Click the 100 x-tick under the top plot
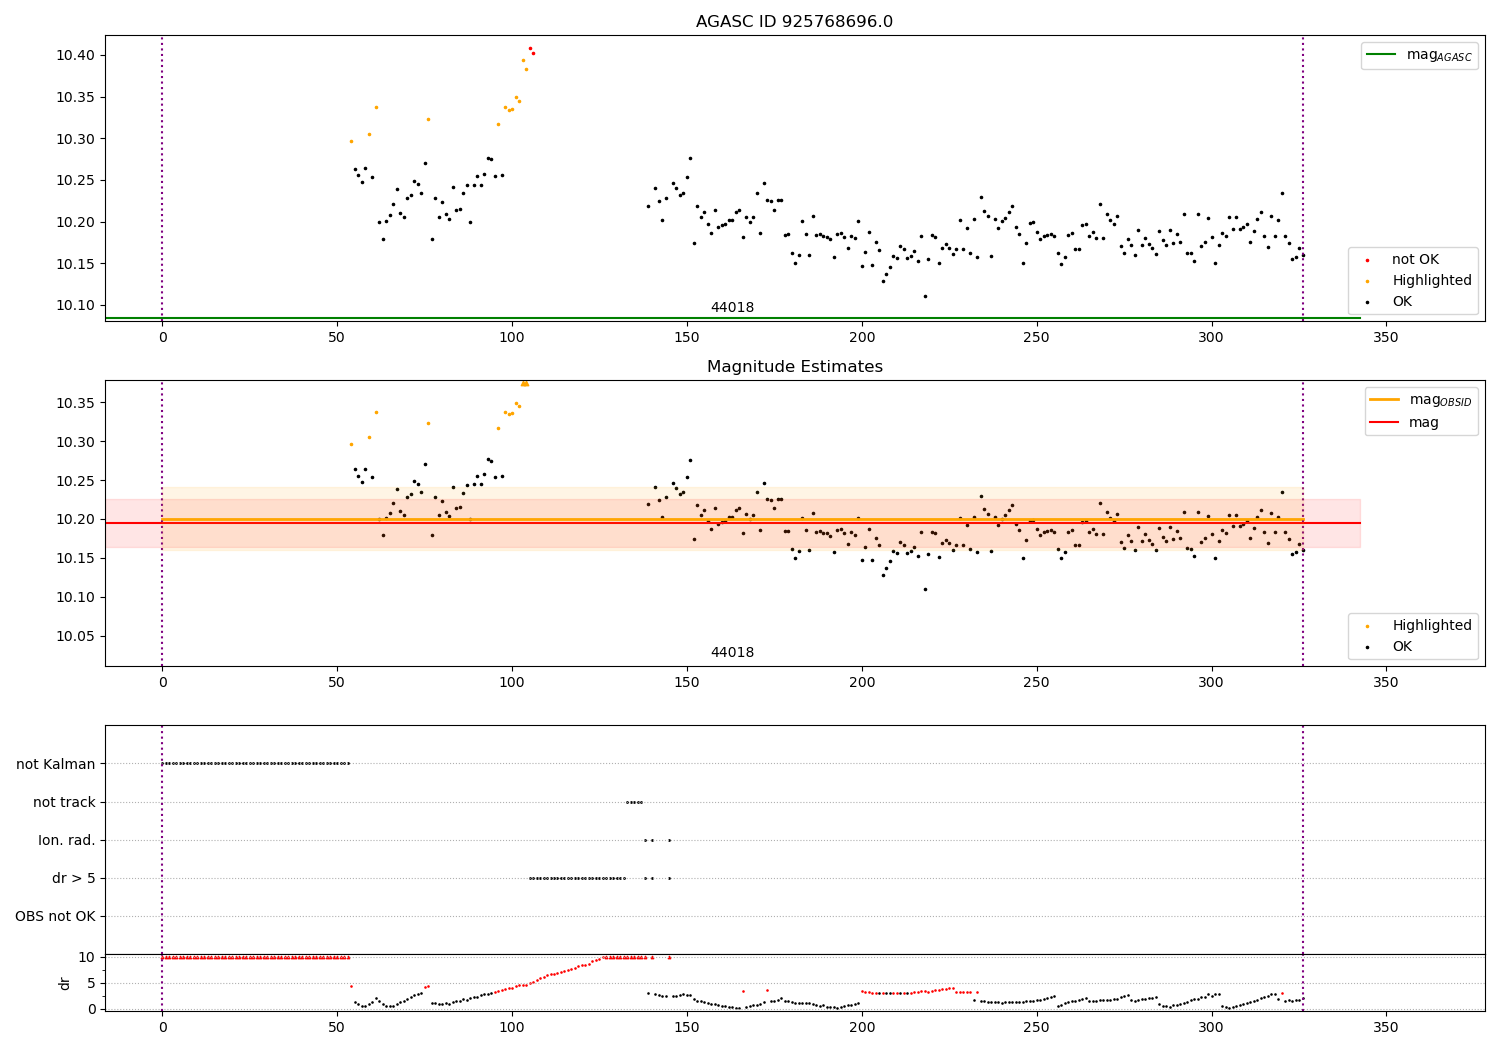This screenshot has height=1050, width=1500. (512, 338)
